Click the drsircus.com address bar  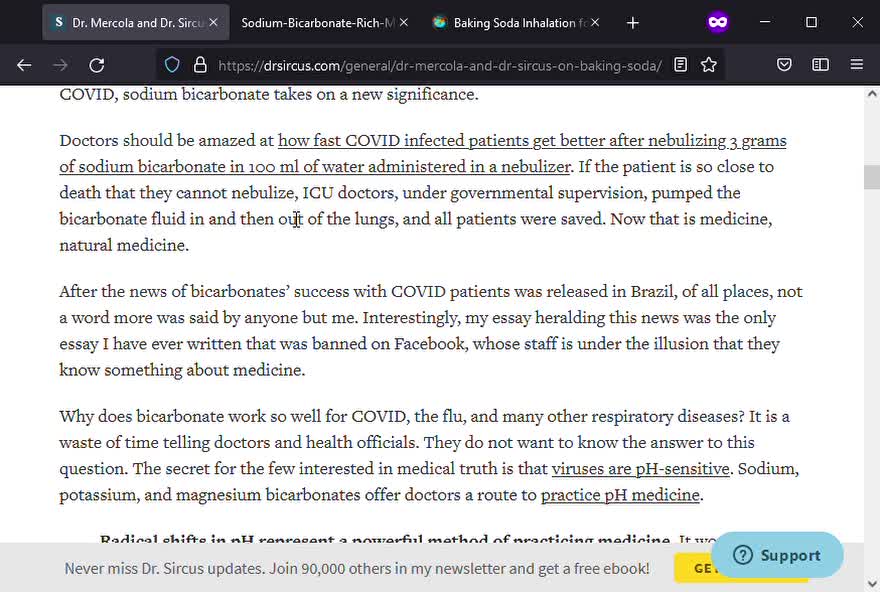tap(439, 66)
